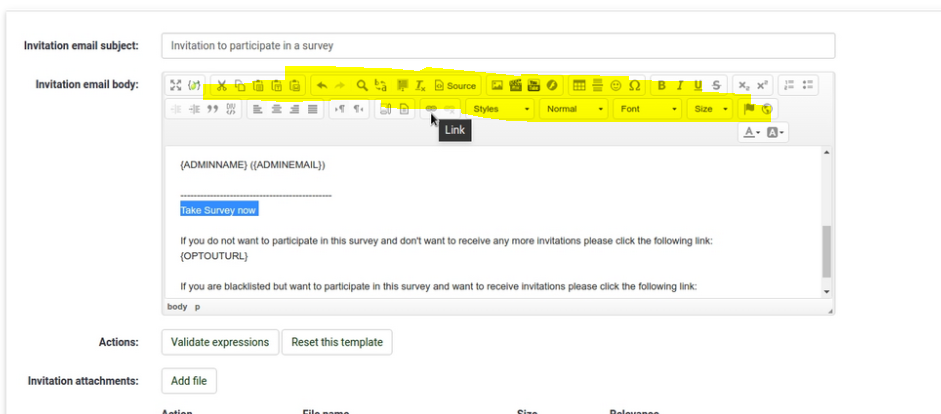Open the Replace tool
The height and width of the screenshot is (414, 941).
point(380,85)
